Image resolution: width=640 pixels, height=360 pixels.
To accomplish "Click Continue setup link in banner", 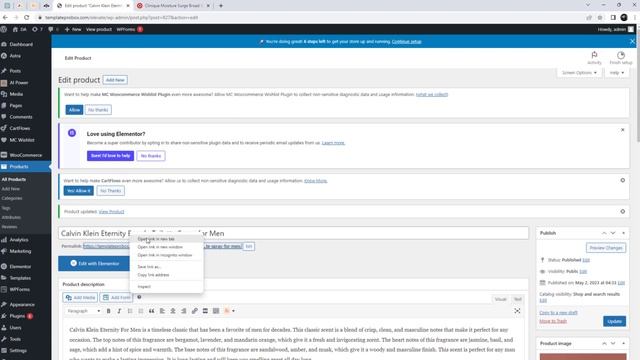I will [407, 42].
